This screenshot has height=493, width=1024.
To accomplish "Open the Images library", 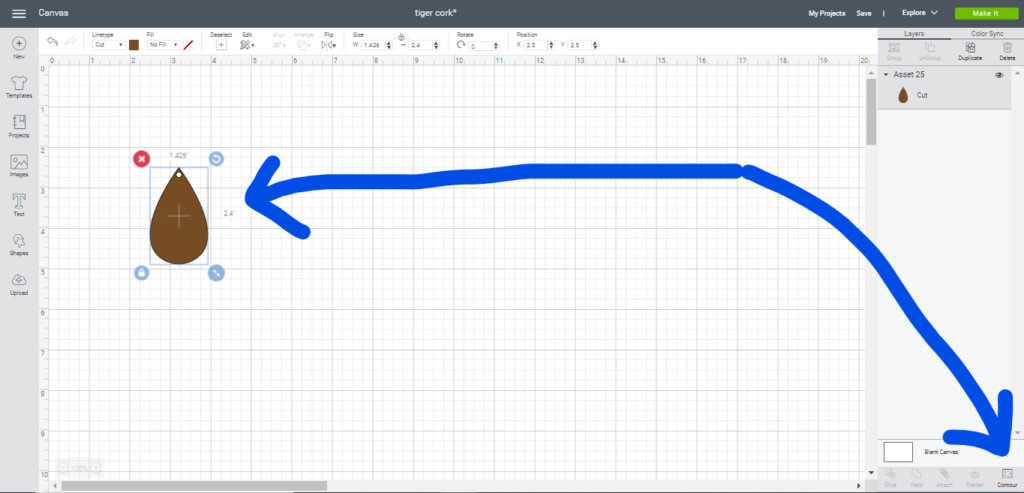I will point(19,165).
